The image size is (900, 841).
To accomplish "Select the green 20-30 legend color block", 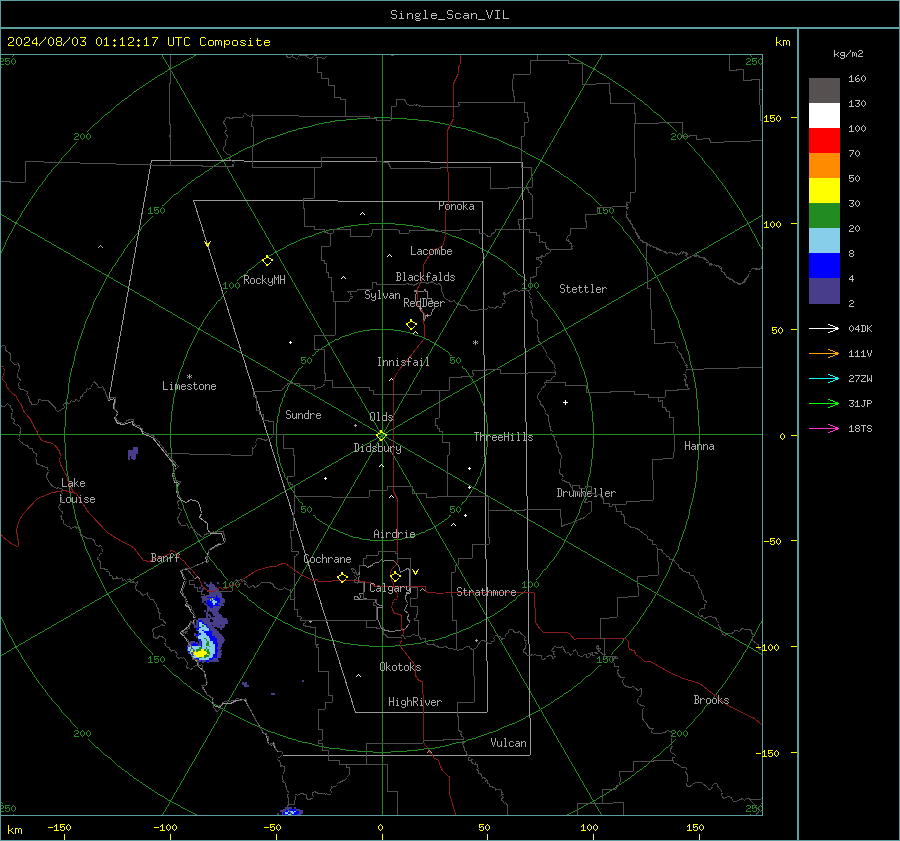I will click(x=824, y=216).
